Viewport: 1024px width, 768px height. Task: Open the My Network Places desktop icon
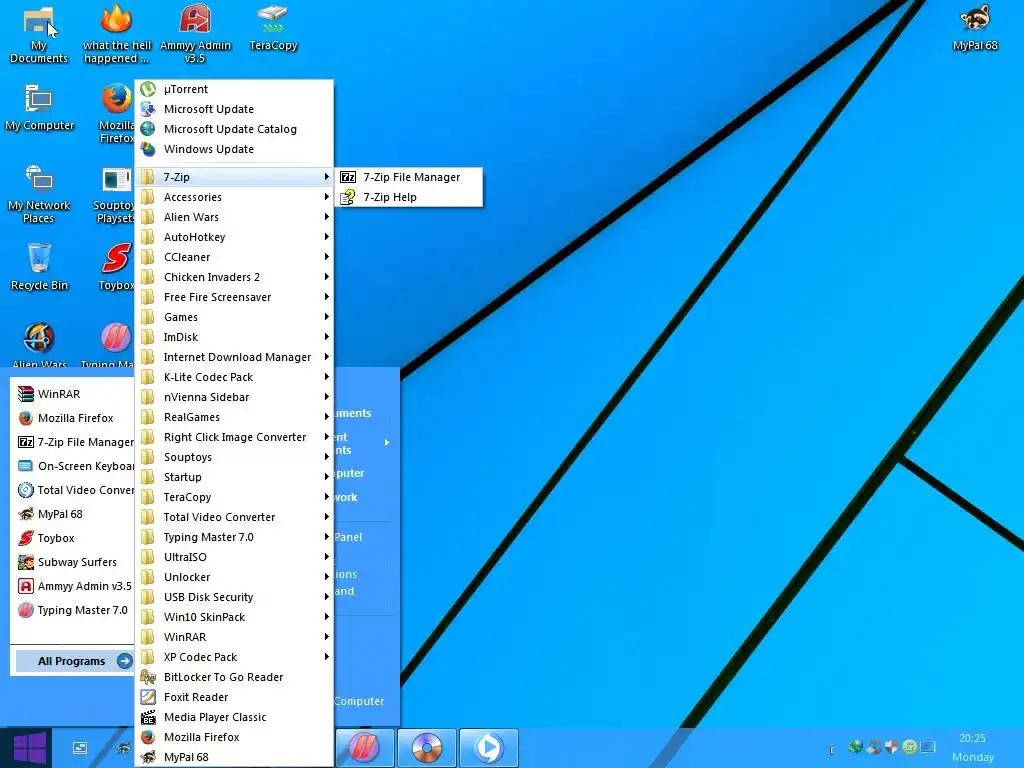point(39,194)
